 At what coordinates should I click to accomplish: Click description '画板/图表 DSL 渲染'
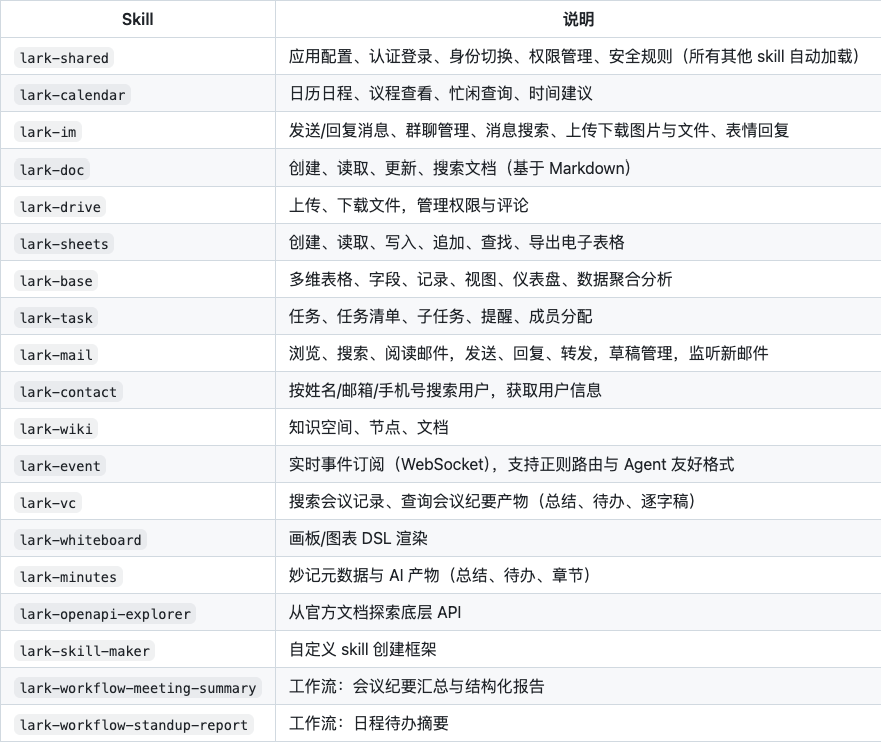tap(358, 538)
